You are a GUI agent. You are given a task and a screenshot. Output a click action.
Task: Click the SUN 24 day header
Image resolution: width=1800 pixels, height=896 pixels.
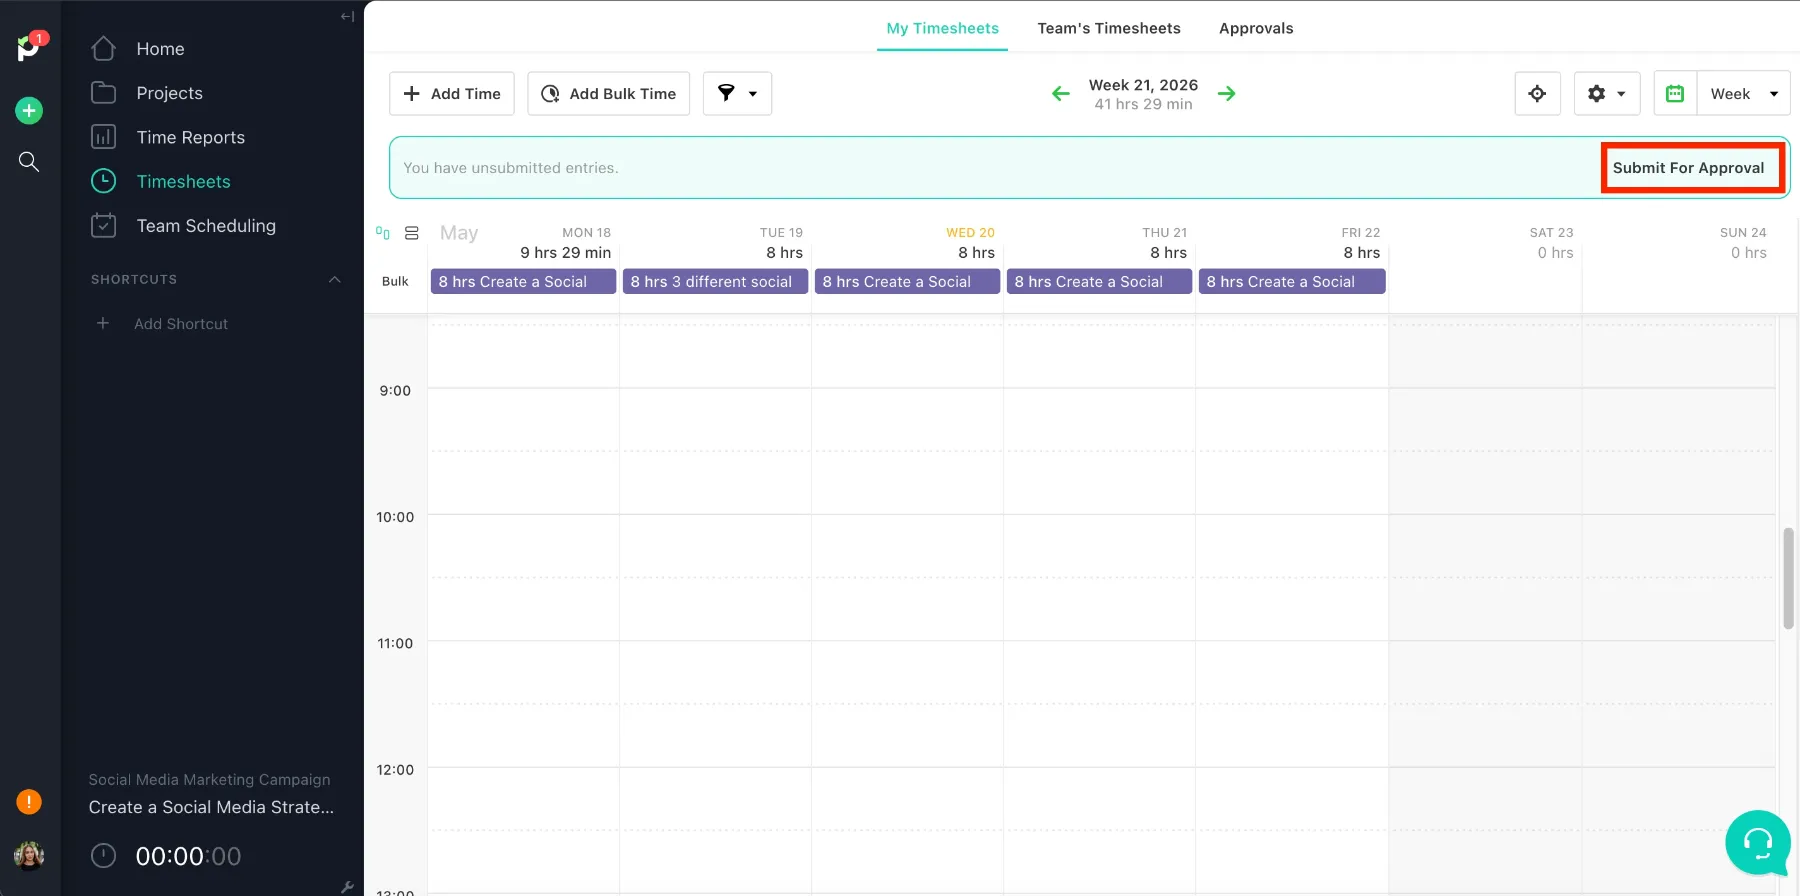[1743, 232]
